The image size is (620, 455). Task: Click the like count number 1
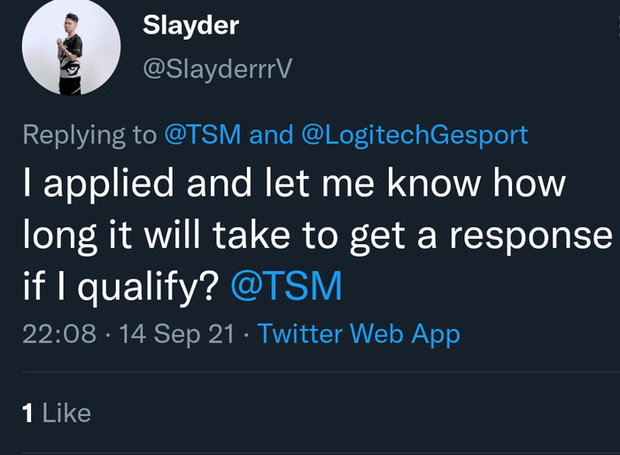click(x=29, y=412)
